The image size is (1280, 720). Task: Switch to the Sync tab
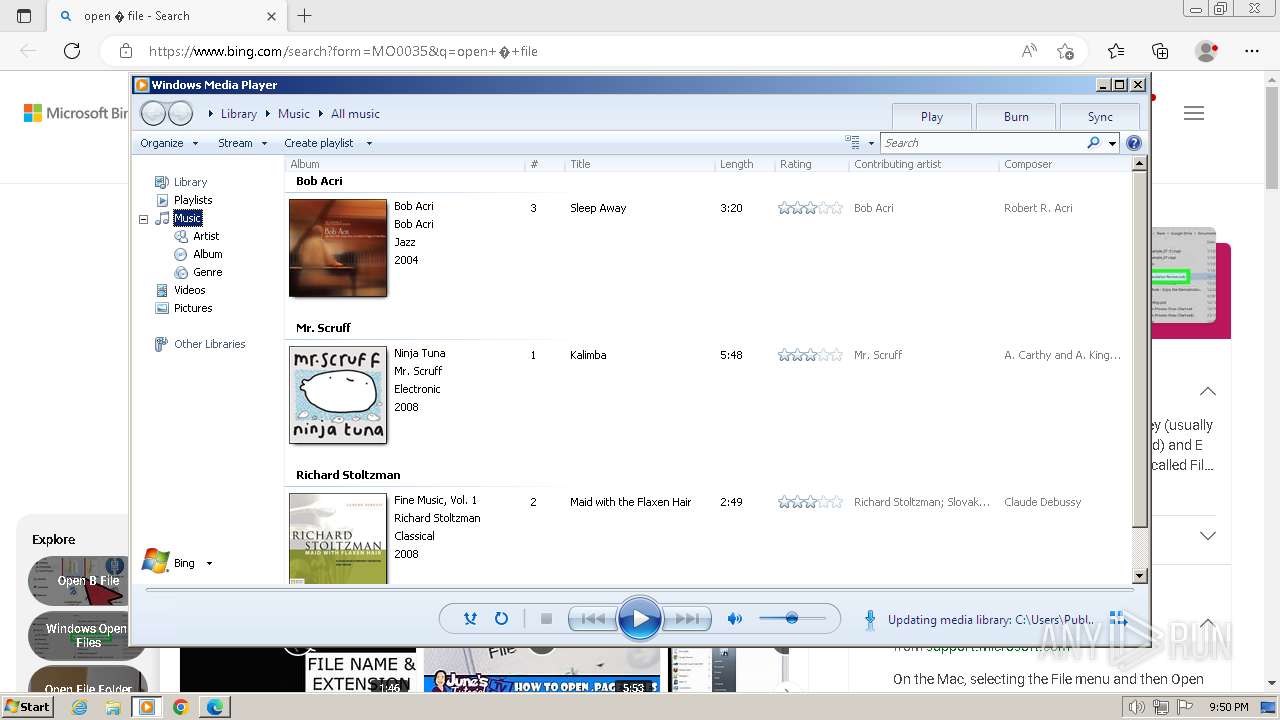[x=1100, y=116]
